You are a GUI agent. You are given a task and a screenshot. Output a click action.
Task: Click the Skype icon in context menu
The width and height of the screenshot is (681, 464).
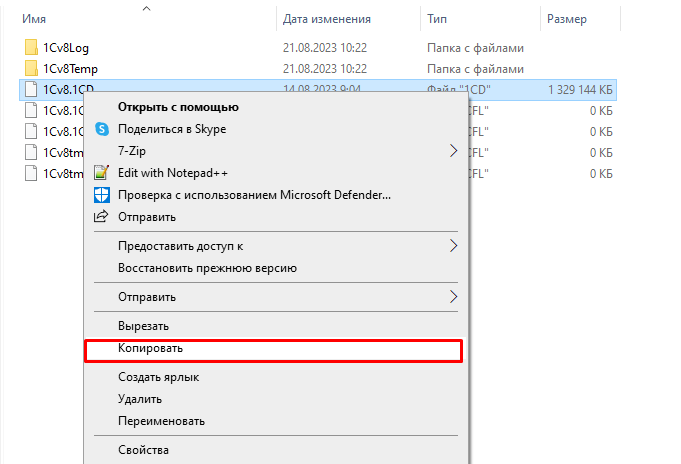click(101, 129)
